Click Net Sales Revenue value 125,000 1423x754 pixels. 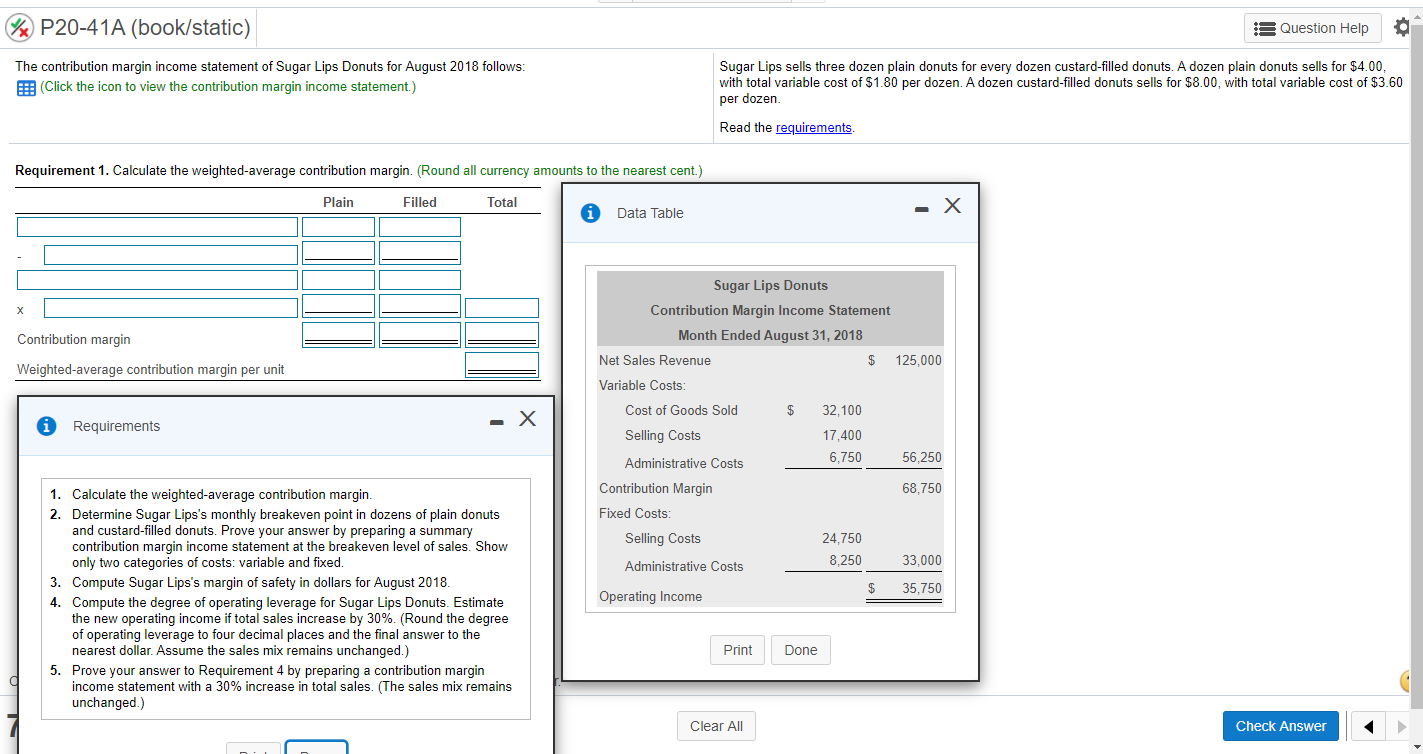918,360
